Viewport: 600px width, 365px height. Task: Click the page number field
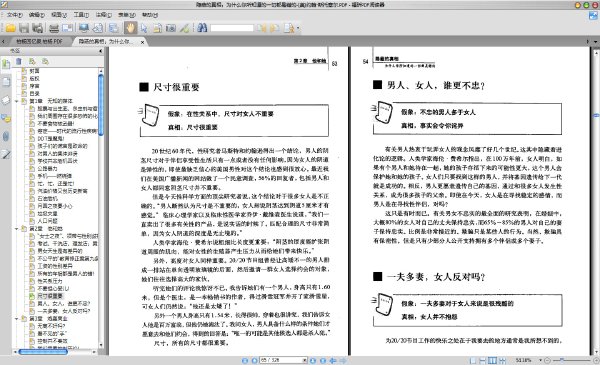tap(284, 360)
